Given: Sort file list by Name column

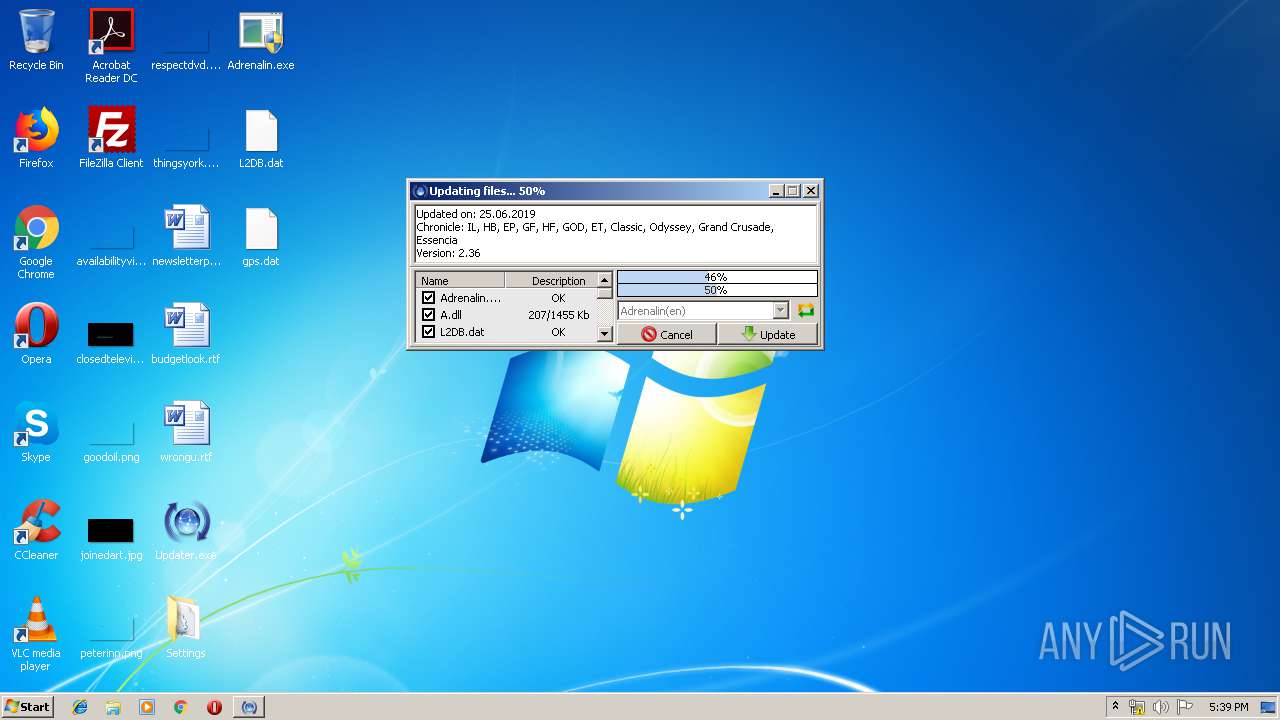Looking at the screenshot, I should 460,281.
